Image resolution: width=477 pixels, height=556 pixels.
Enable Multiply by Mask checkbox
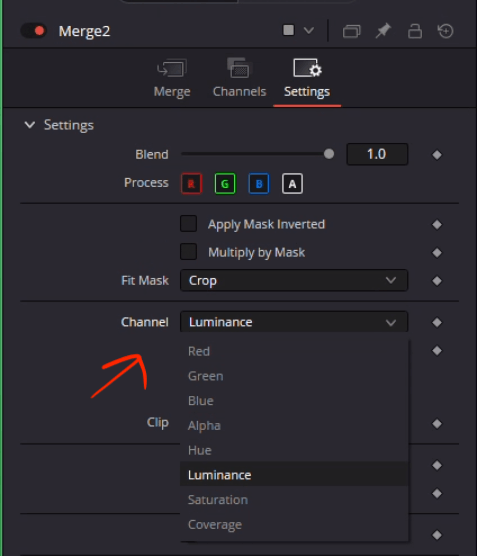[x=188, y=252]
